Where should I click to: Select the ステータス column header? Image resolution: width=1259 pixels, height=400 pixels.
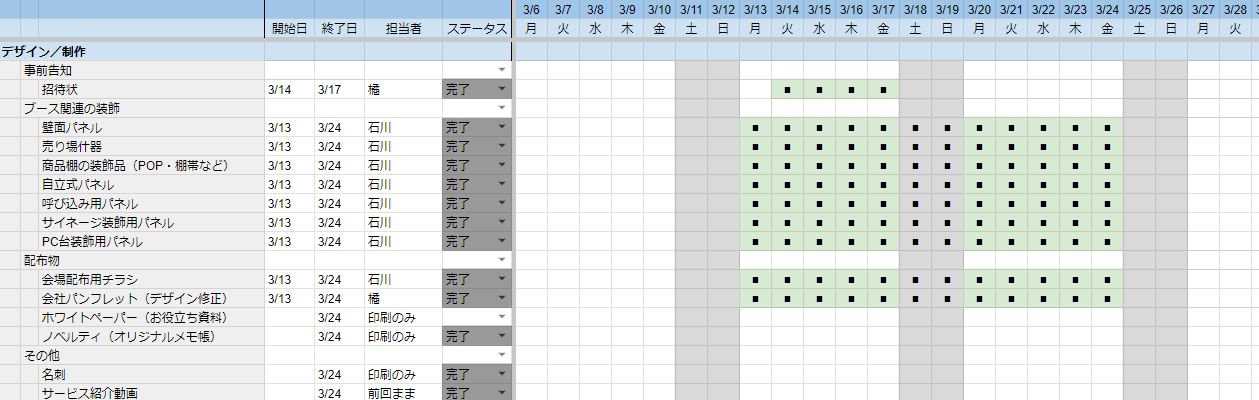(477, 29)
